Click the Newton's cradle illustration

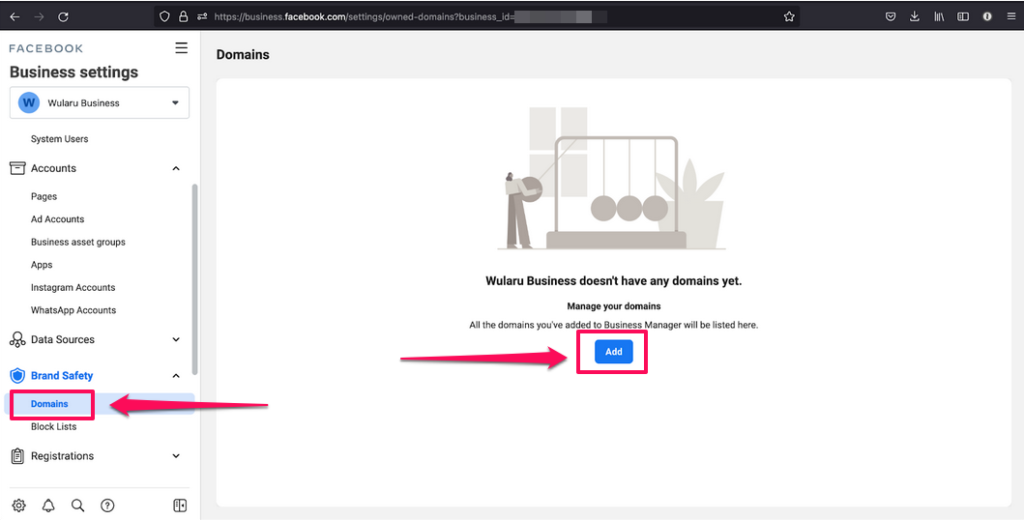pyautogui.click(x=612, y=179)
